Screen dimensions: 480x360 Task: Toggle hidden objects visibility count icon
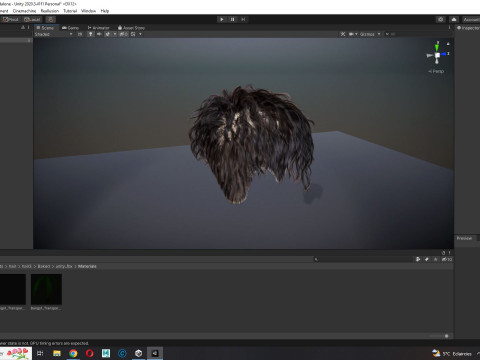click(x=124, y=34)
